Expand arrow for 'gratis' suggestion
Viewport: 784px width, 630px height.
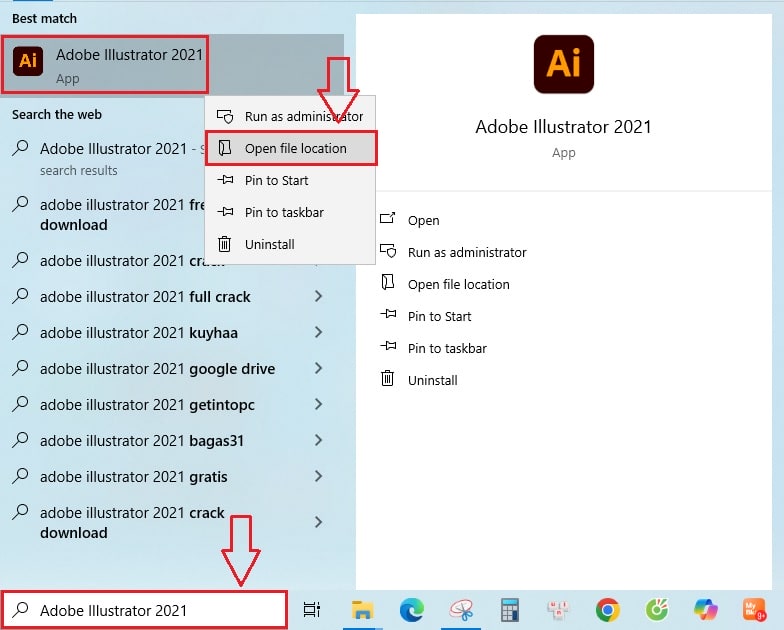coord(318,476)
